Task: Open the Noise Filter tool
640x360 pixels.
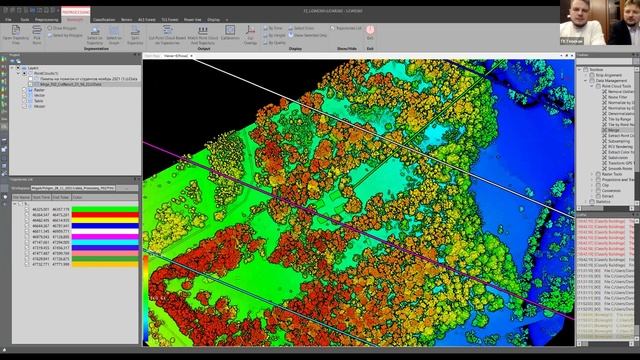Action: (x=615, y=97)
